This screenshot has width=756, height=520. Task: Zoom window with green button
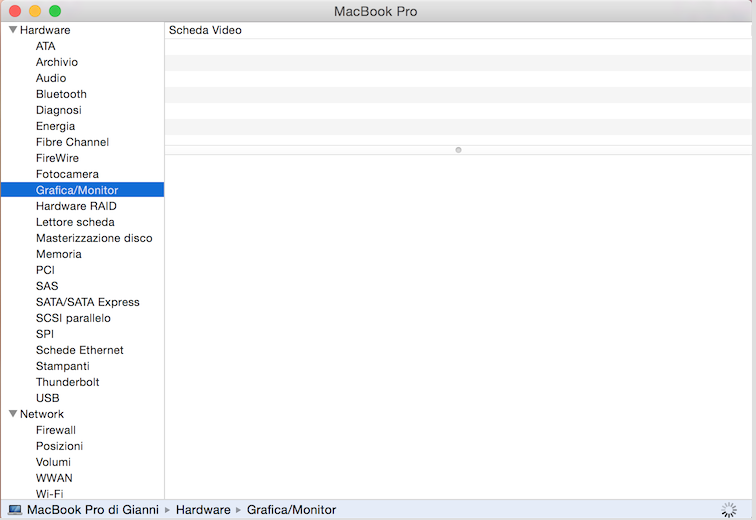click(x=55, y=11)
